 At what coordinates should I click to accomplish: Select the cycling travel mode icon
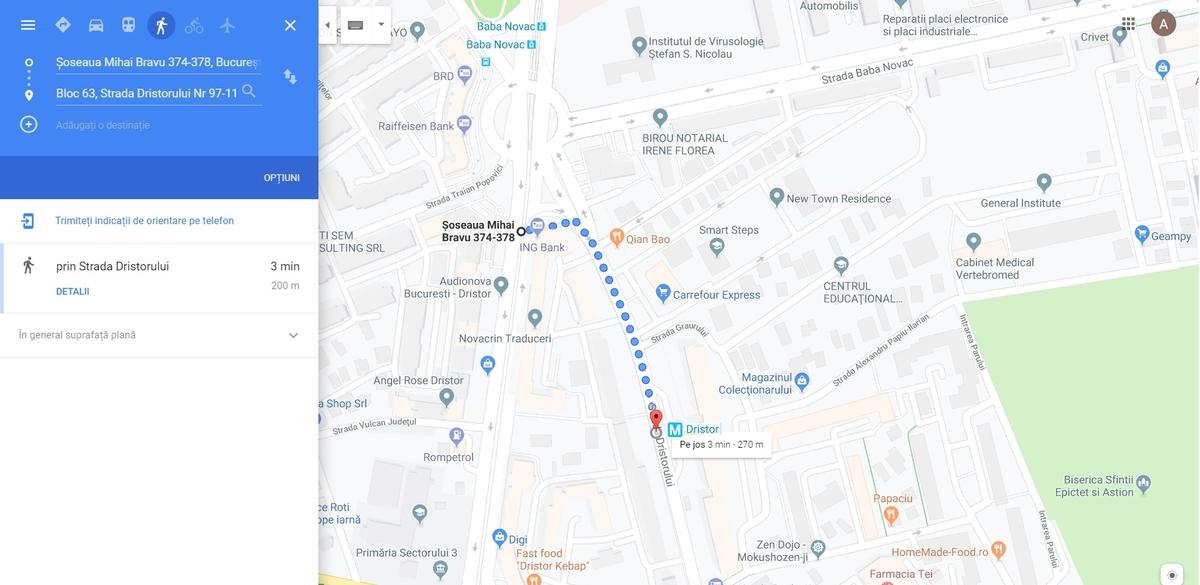click(x=194, y=25)
